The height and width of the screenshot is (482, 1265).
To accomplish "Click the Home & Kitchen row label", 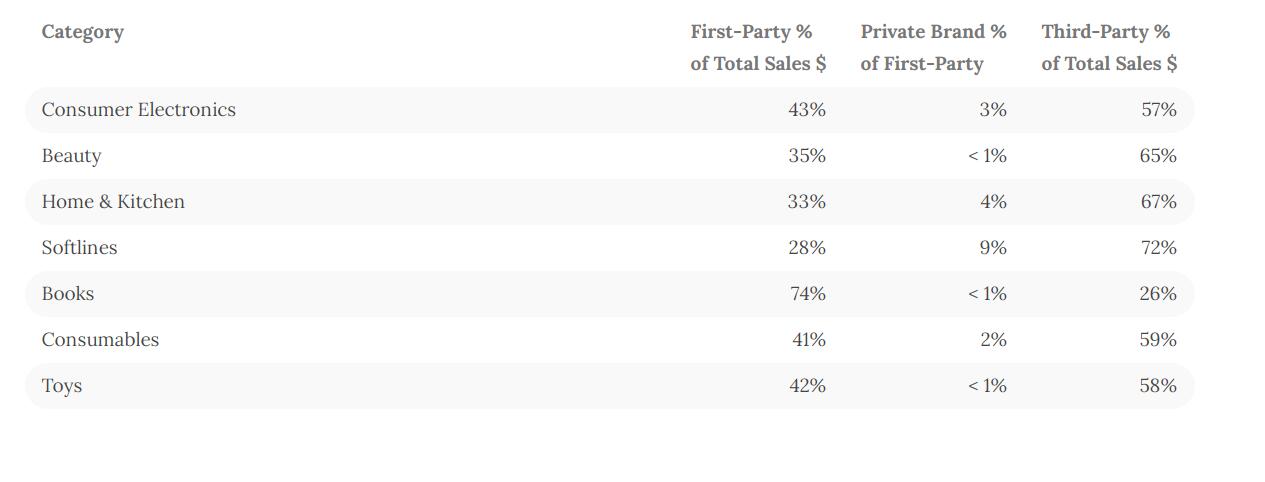I will pyautogui.click(x=113, y=202).
